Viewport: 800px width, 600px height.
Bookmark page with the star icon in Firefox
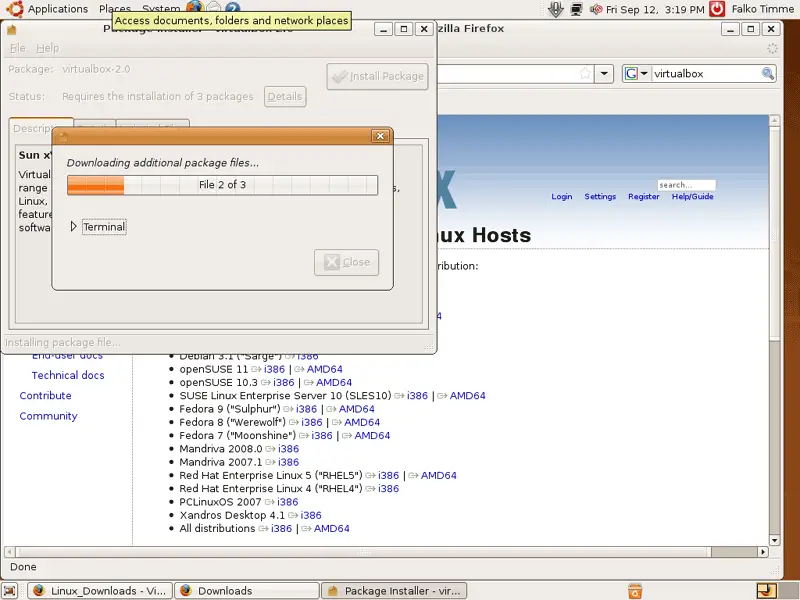[585, 73]
